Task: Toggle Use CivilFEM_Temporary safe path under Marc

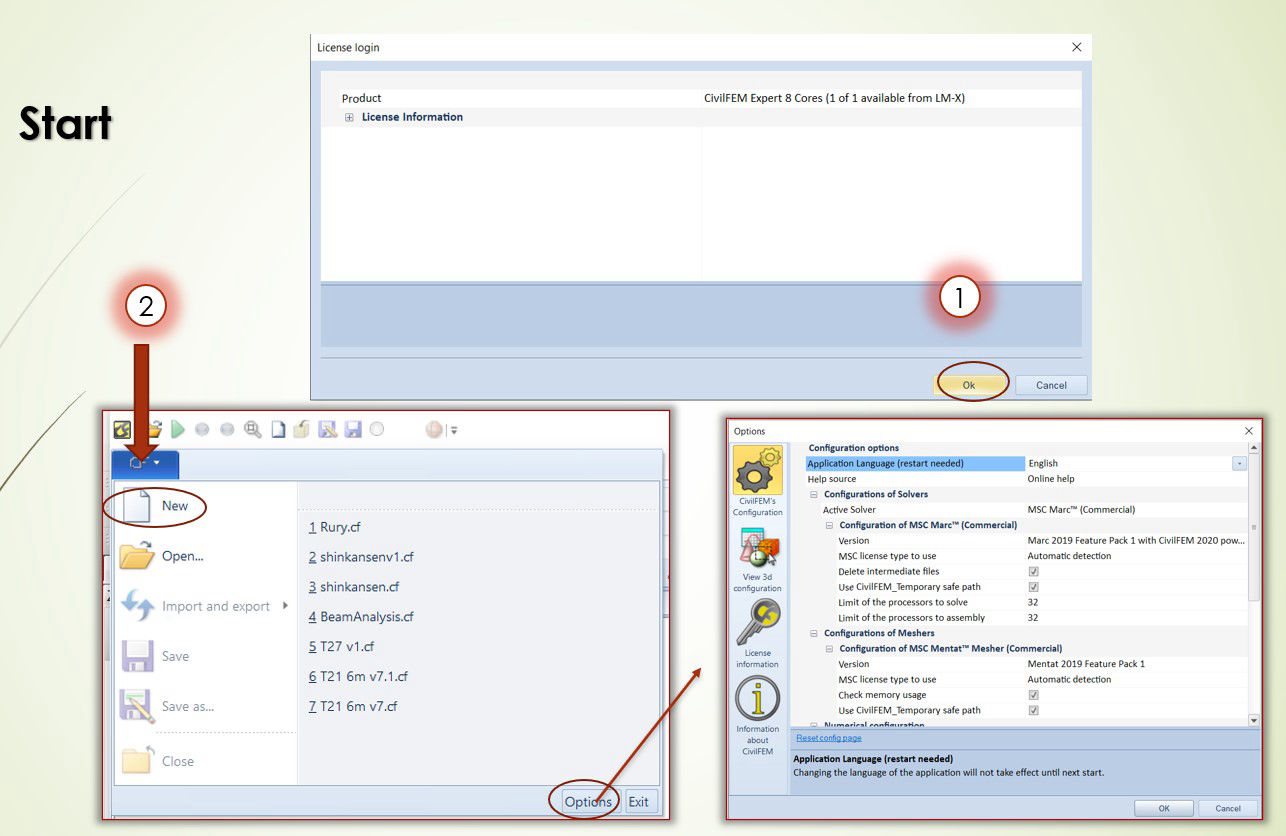Action: click(1034, 587)
